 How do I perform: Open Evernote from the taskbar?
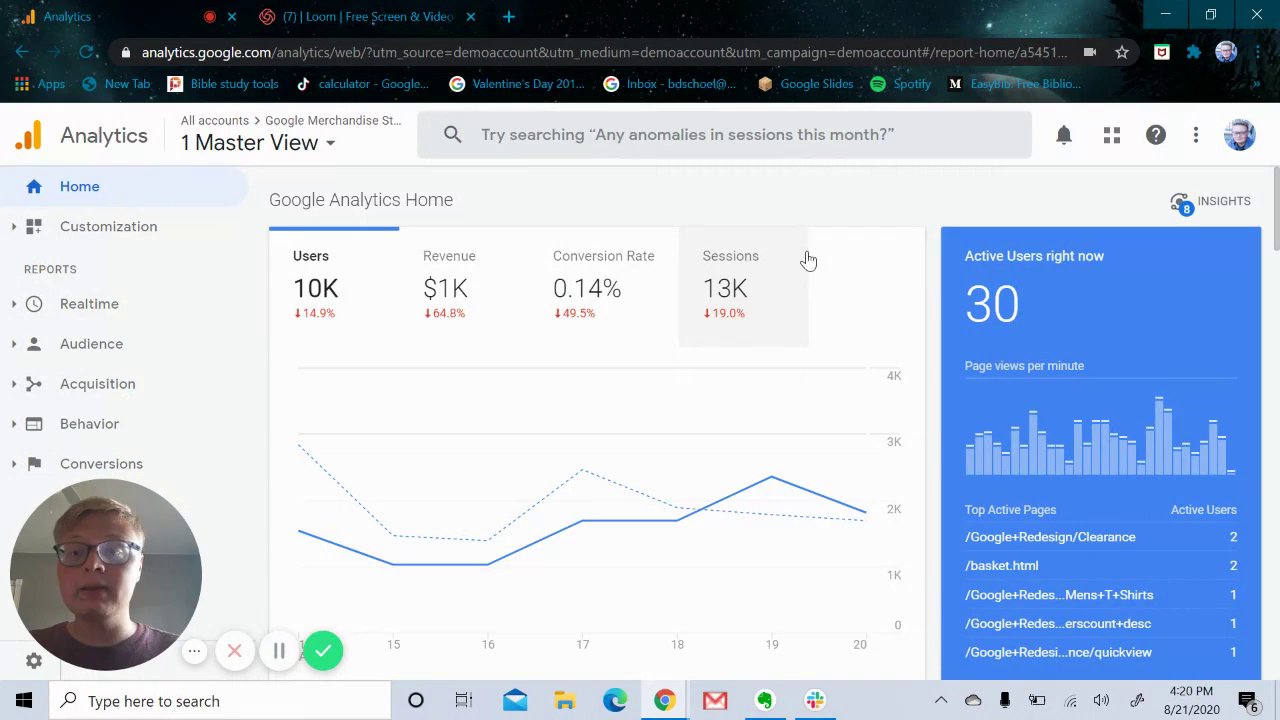[765, 701]
